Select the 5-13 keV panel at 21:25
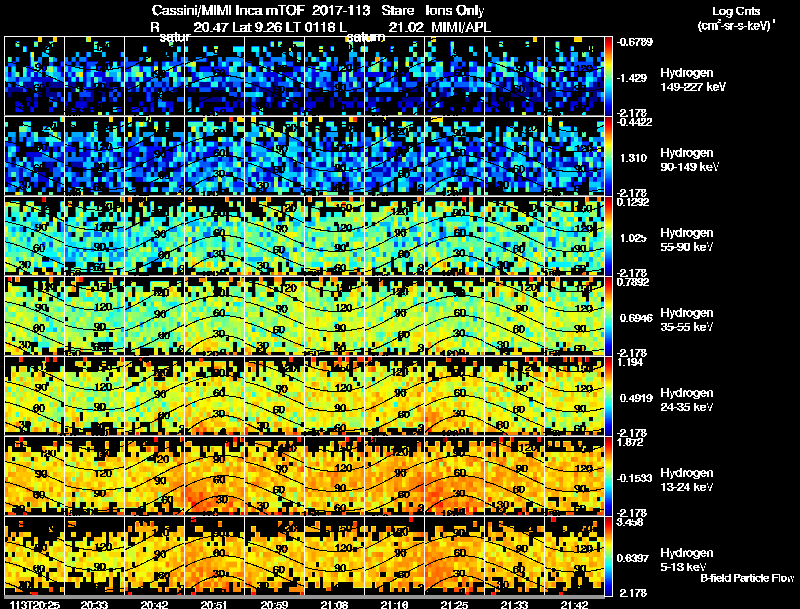 (x=454, y=556)
